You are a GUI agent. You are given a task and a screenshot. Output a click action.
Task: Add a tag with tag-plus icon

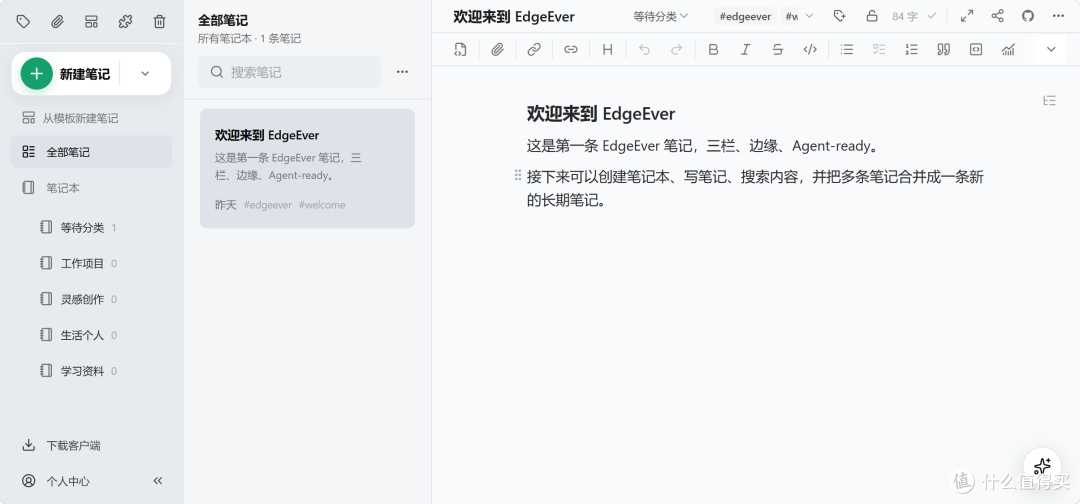coord(839,16)
